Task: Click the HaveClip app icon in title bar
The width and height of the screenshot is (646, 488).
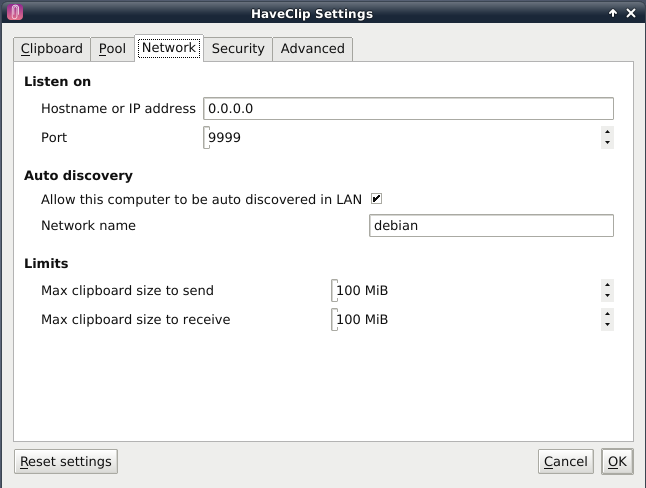Action: click(x=14, y=14)
